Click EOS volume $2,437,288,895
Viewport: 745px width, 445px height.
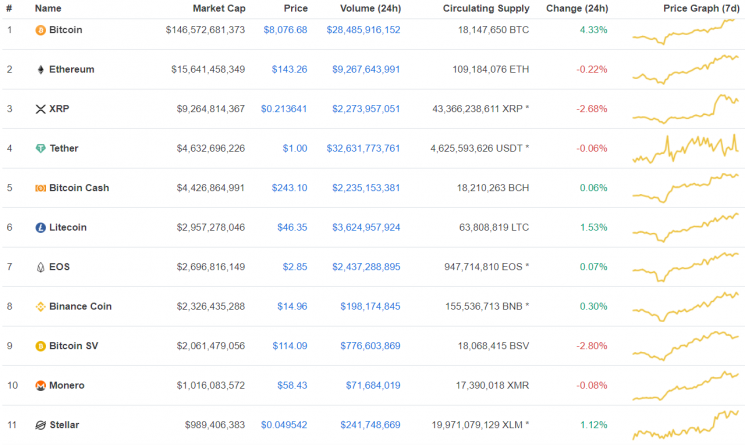pos(366,267)
